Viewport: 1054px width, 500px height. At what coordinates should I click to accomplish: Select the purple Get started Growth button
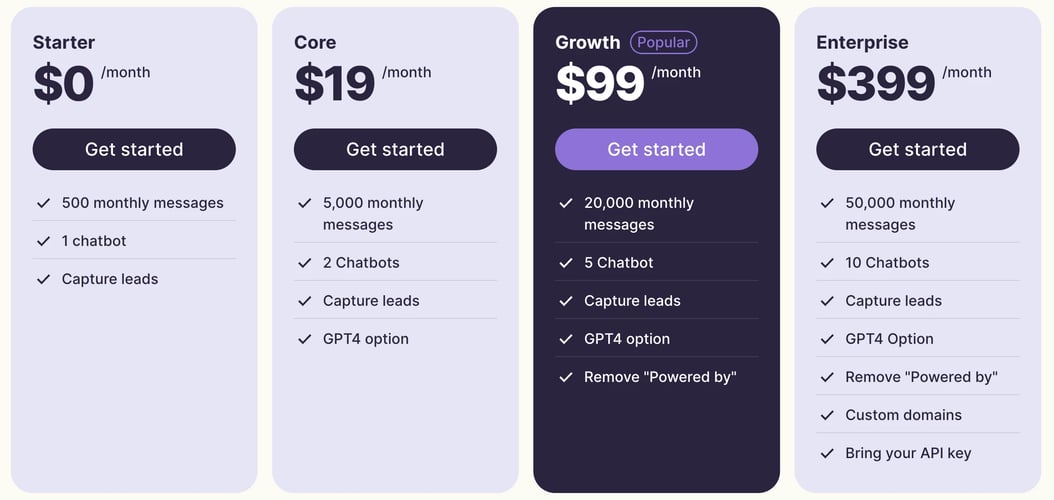coord(657,149)
